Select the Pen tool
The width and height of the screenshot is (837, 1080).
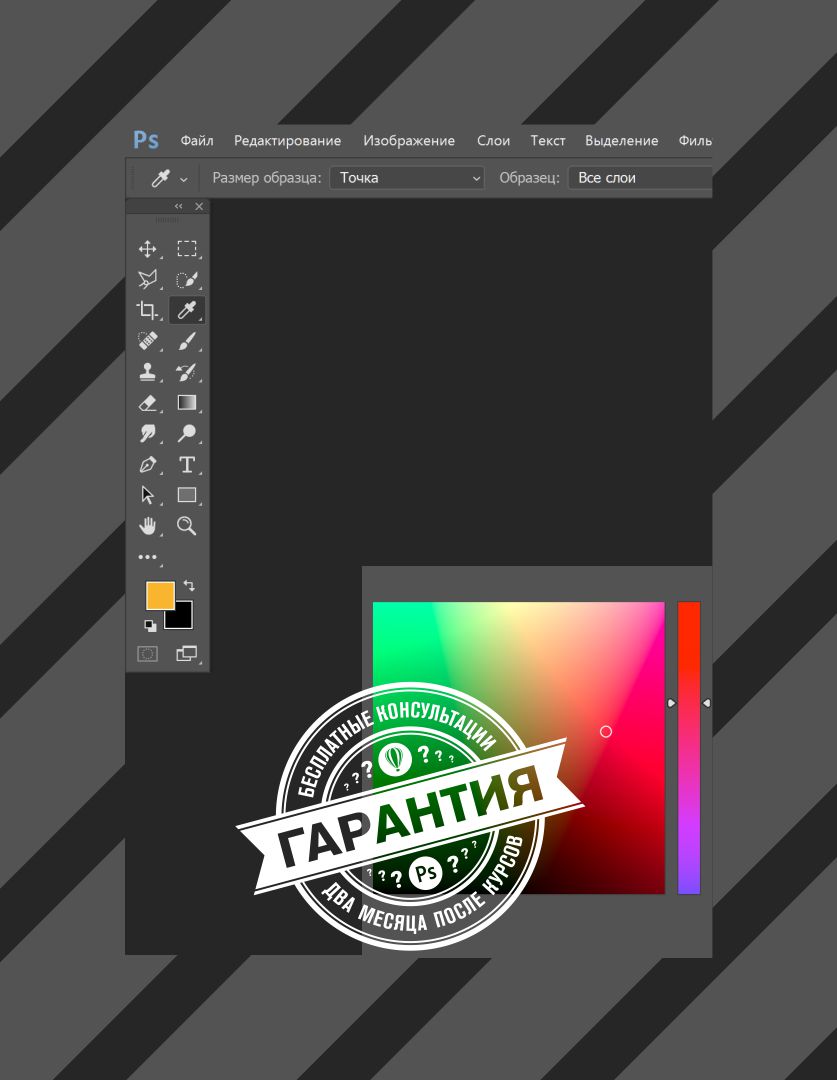click(148, 465)
